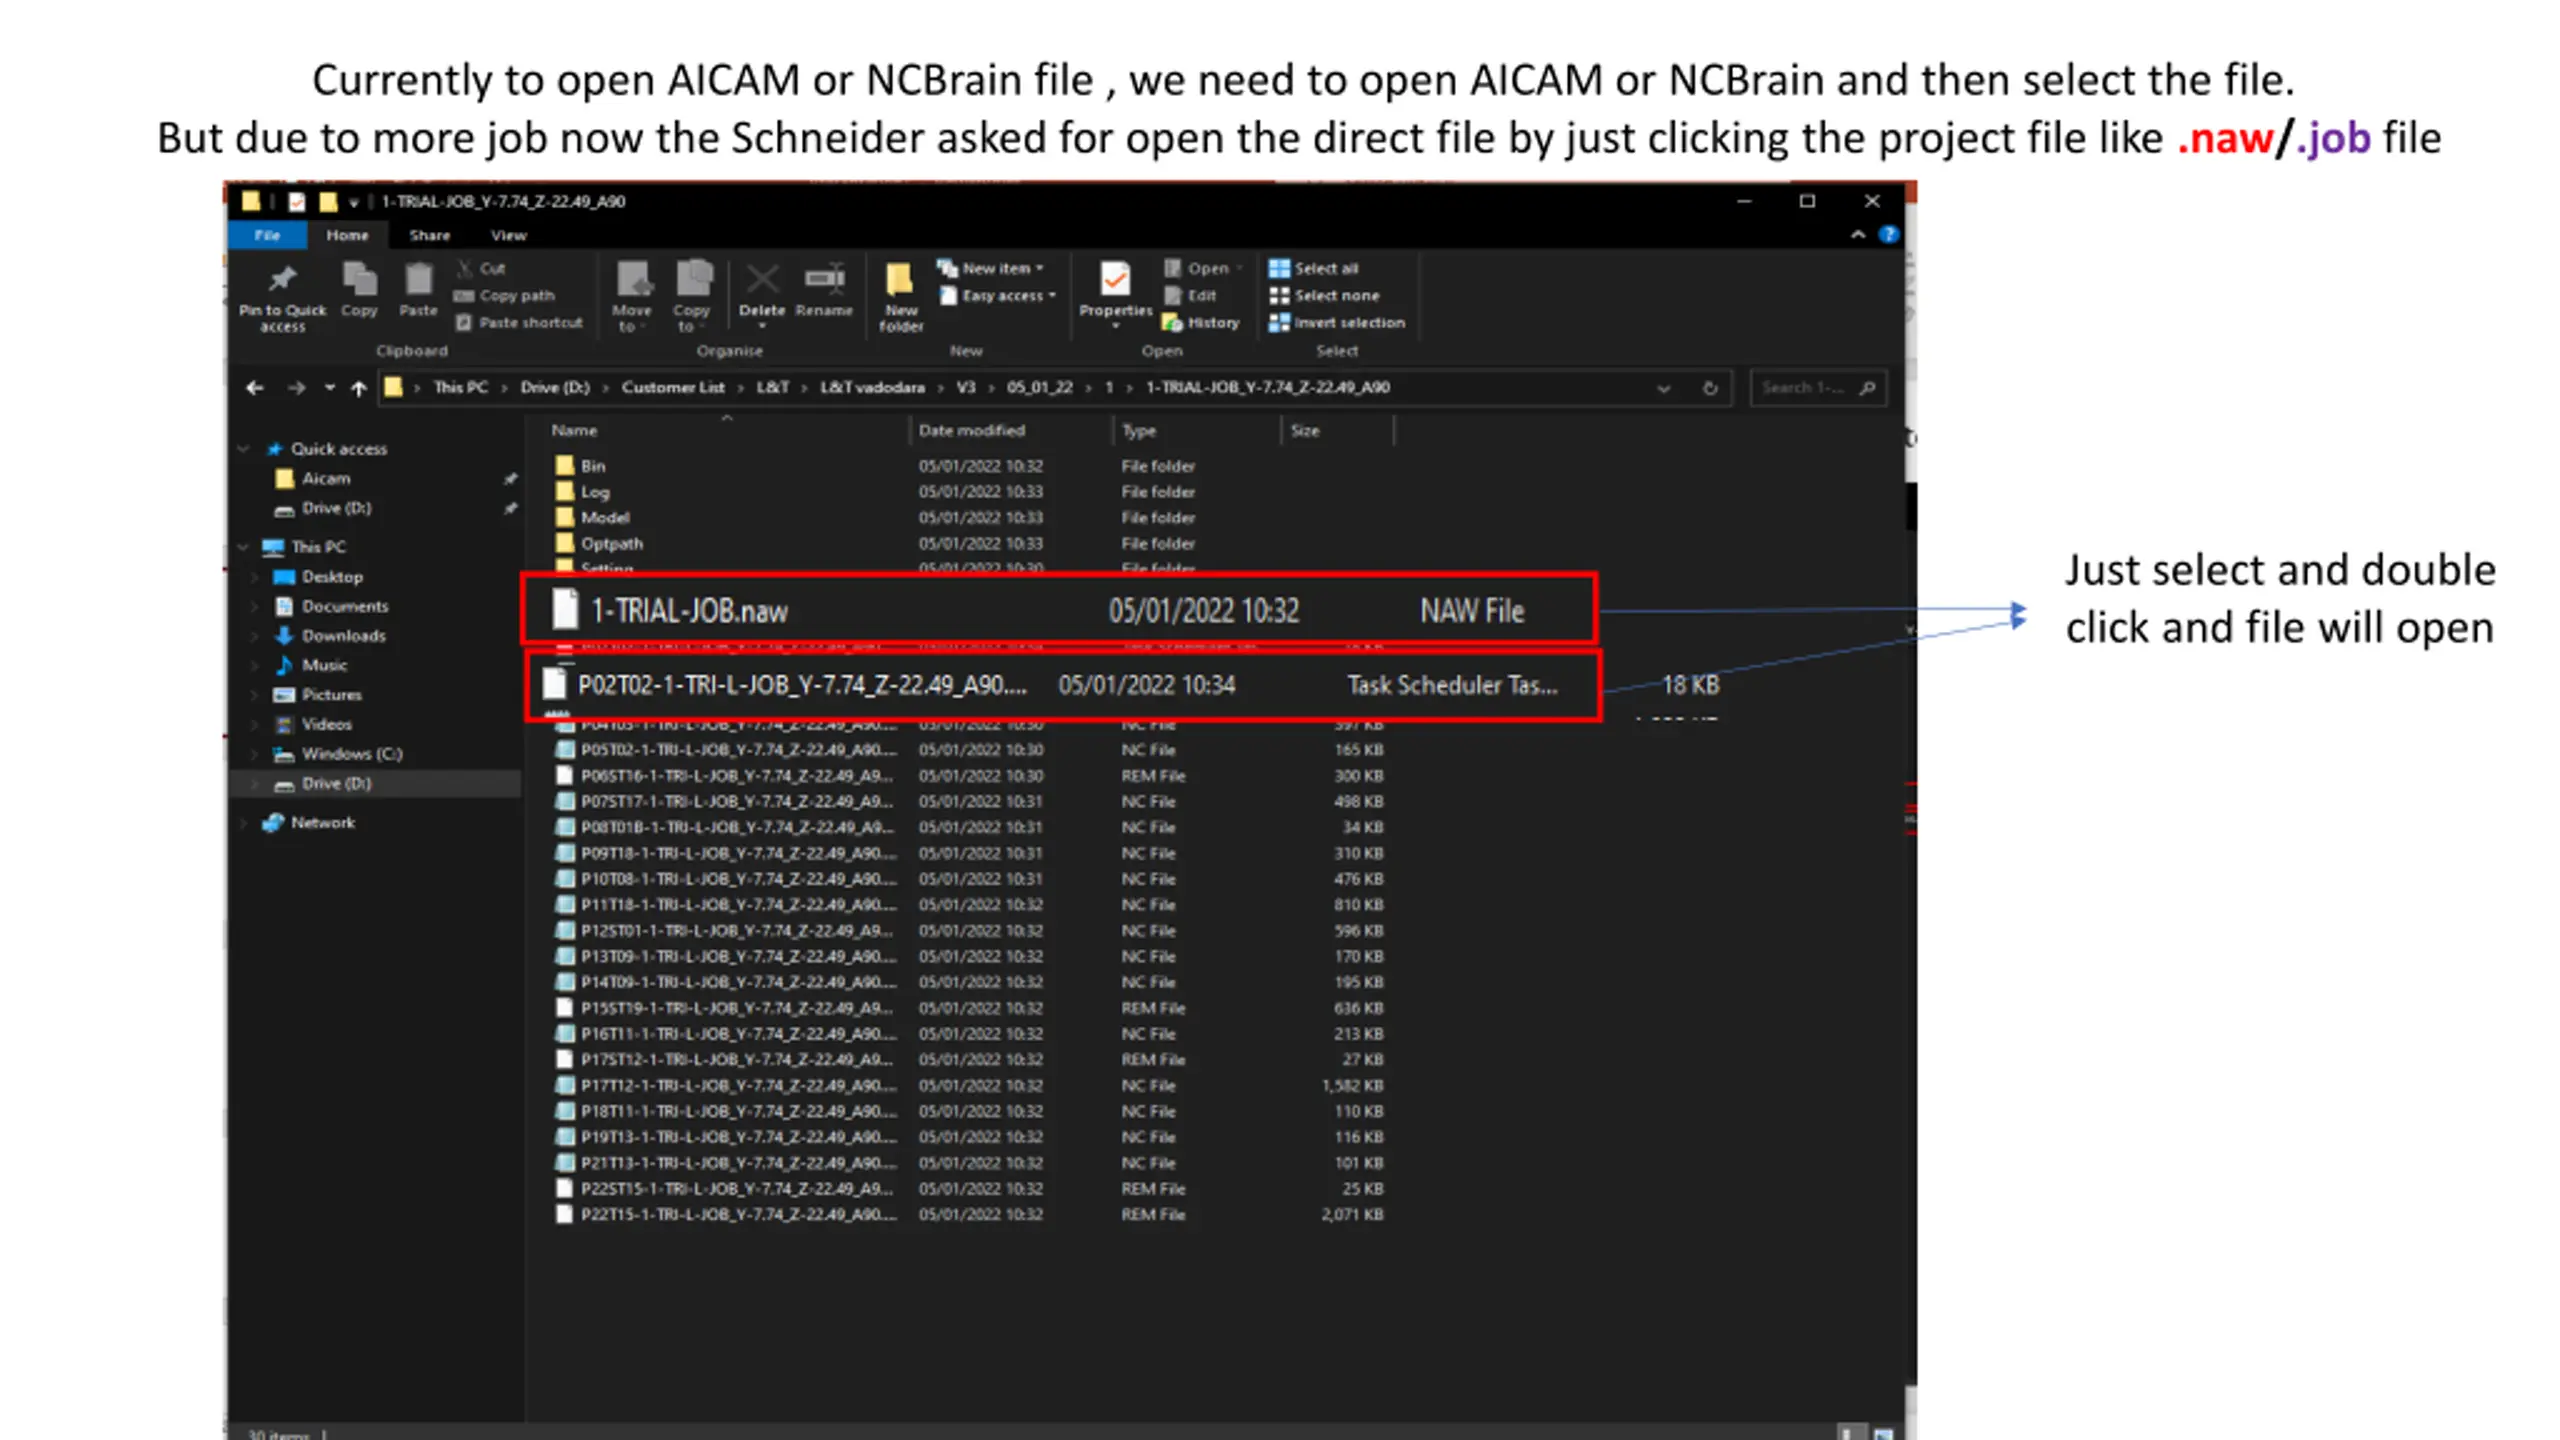Refresh the current folder
Image resolution: width=2560 pixels, height=1440 pixels.
click(x=1710, y=388)
